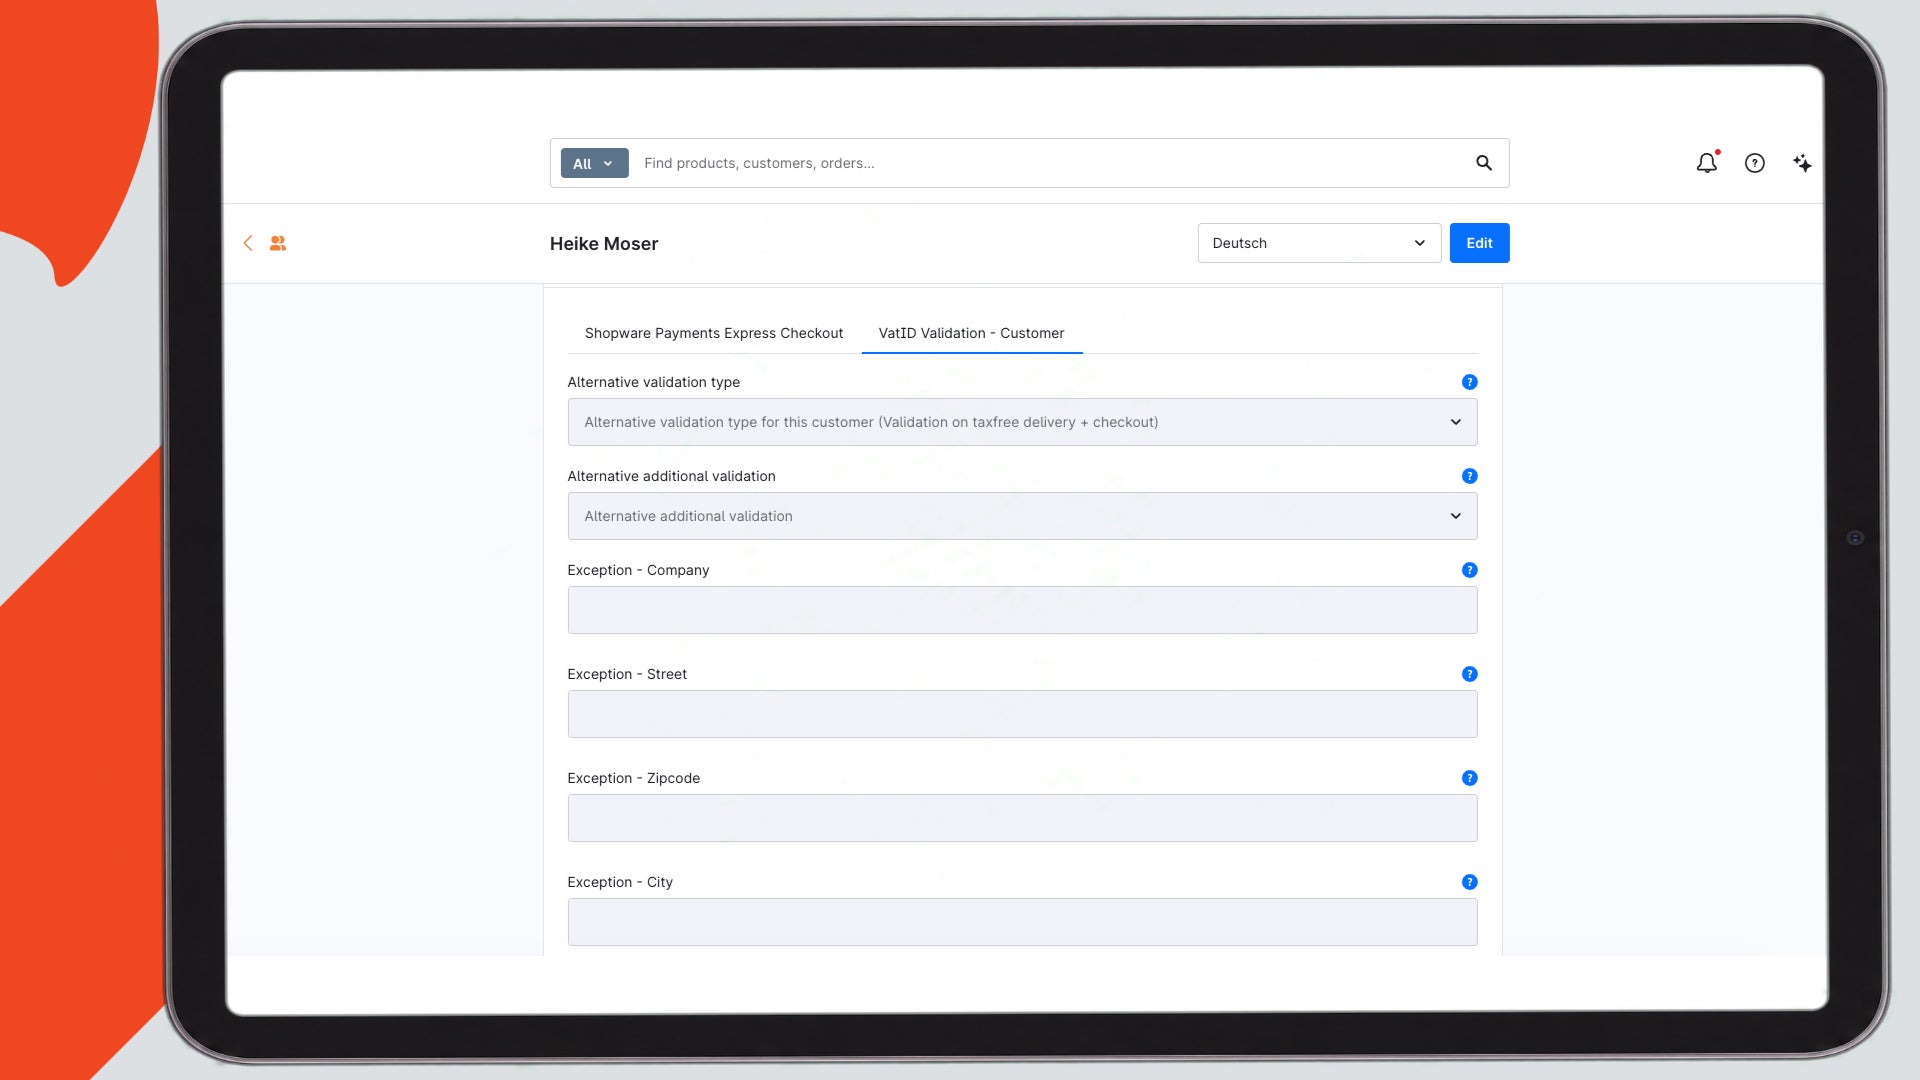Open the help circle icon in header
The image size is (1920, 1080).
click(1755, 163)
